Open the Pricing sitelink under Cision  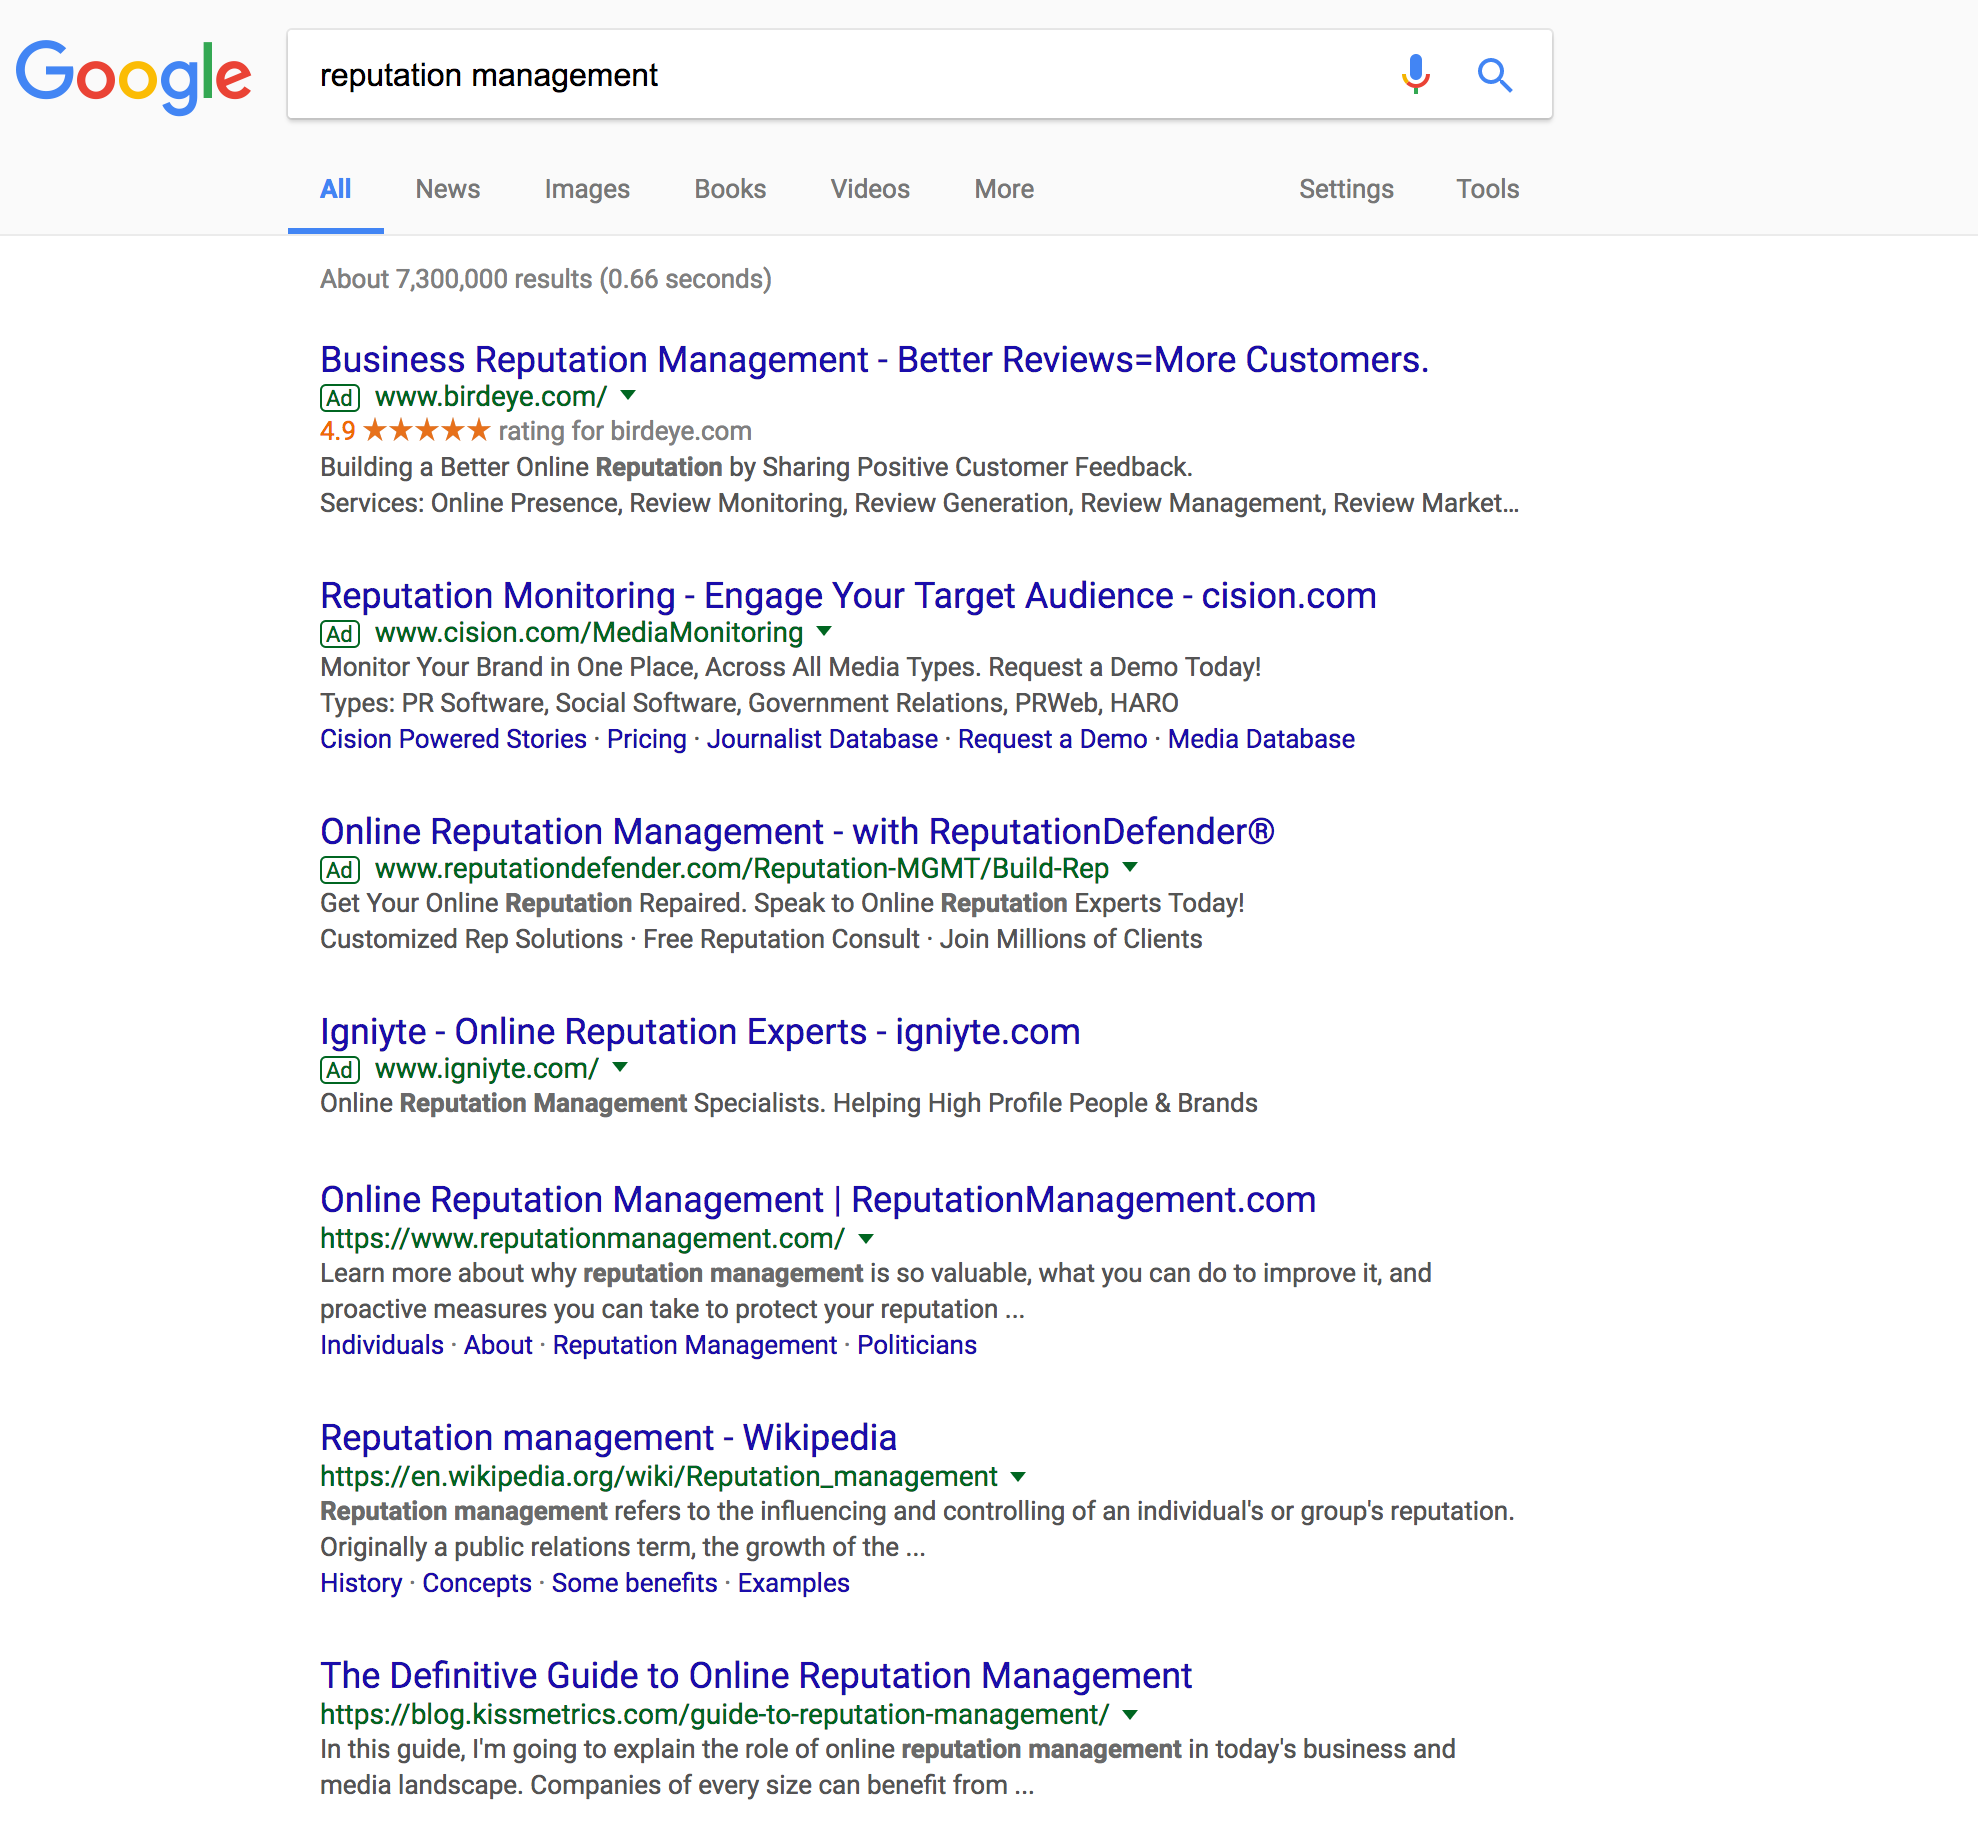pos(646,739)
